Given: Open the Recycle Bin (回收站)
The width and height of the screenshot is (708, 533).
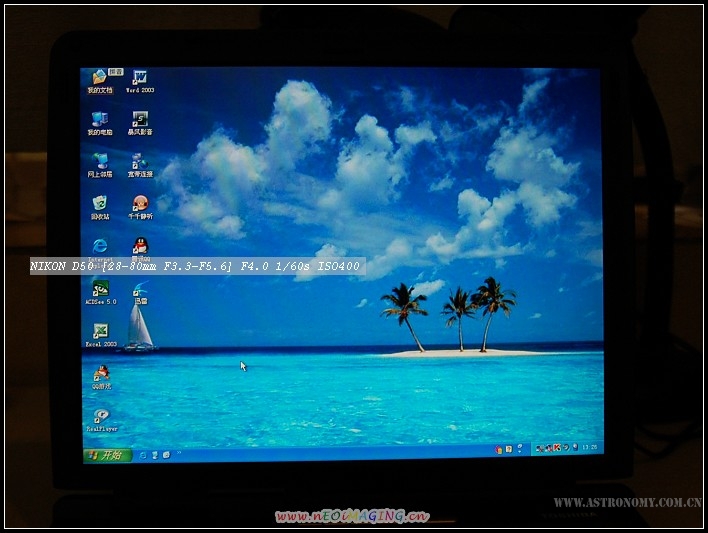Looking at the screenshot, I should pos(100,204).
